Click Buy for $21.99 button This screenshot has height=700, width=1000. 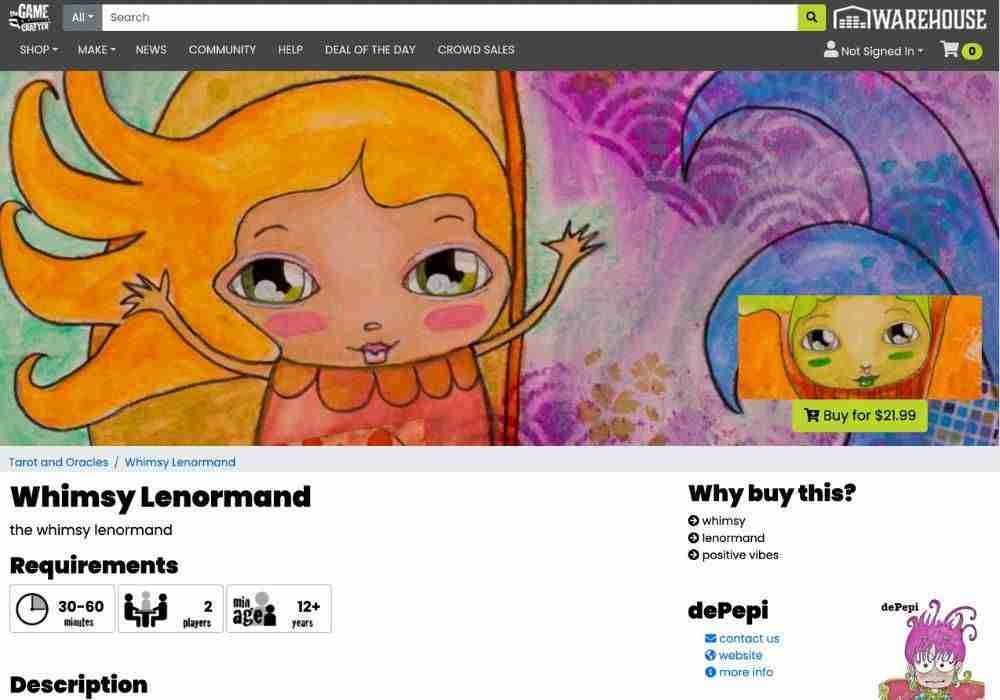859,416
